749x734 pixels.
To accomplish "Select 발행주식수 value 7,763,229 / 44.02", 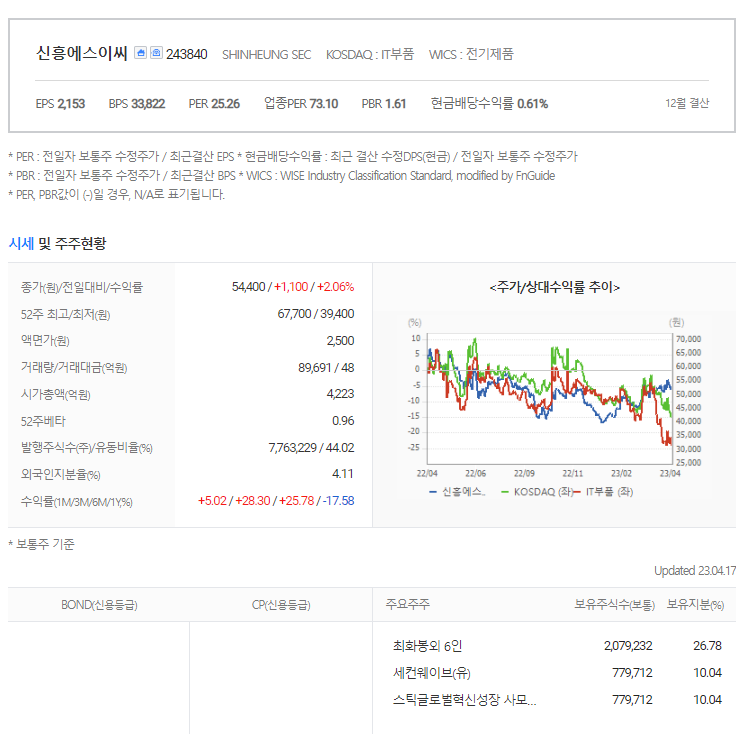I will 311,447.
